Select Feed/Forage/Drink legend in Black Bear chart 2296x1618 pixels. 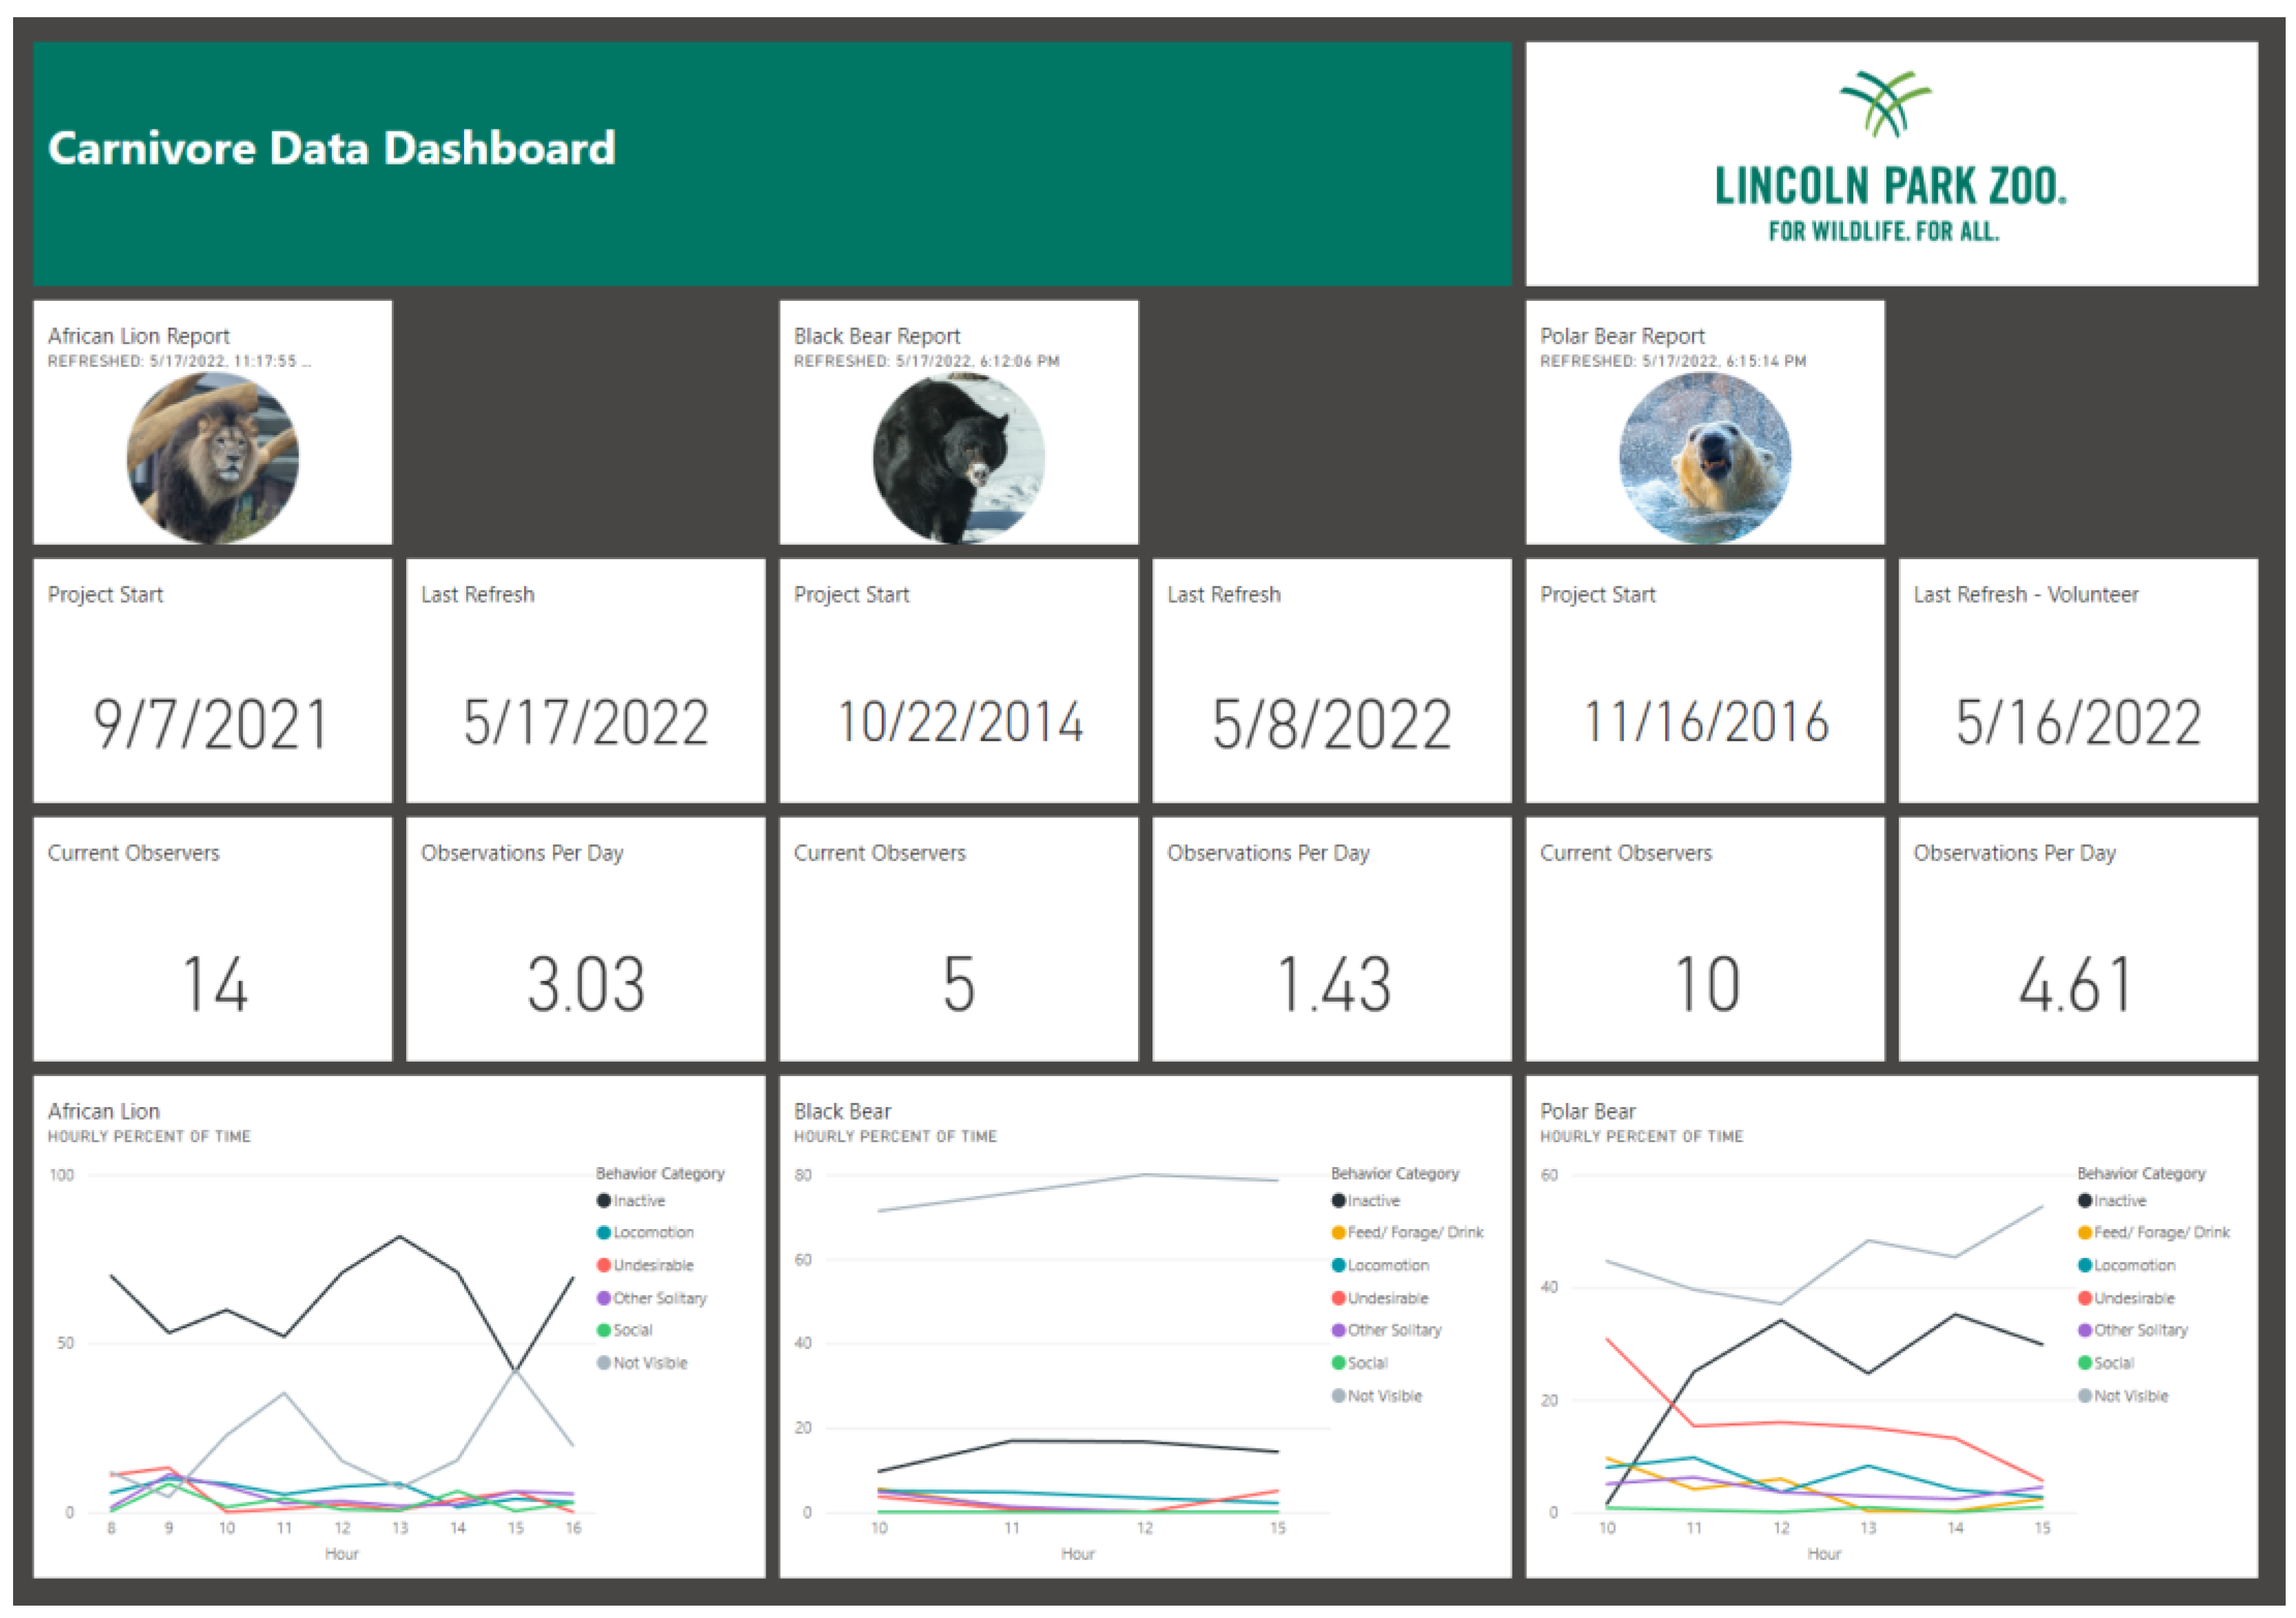click(x=1414, y=1233)
